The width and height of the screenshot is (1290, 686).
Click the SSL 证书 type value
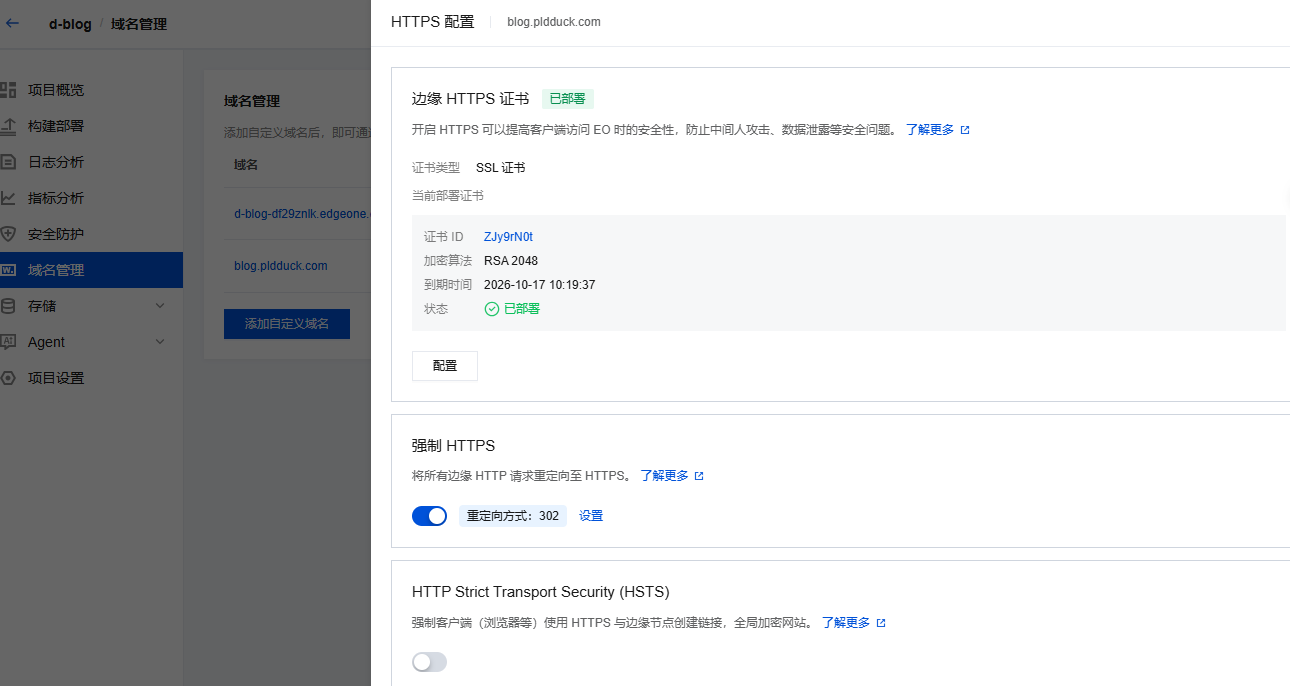(x=501, y=168)
